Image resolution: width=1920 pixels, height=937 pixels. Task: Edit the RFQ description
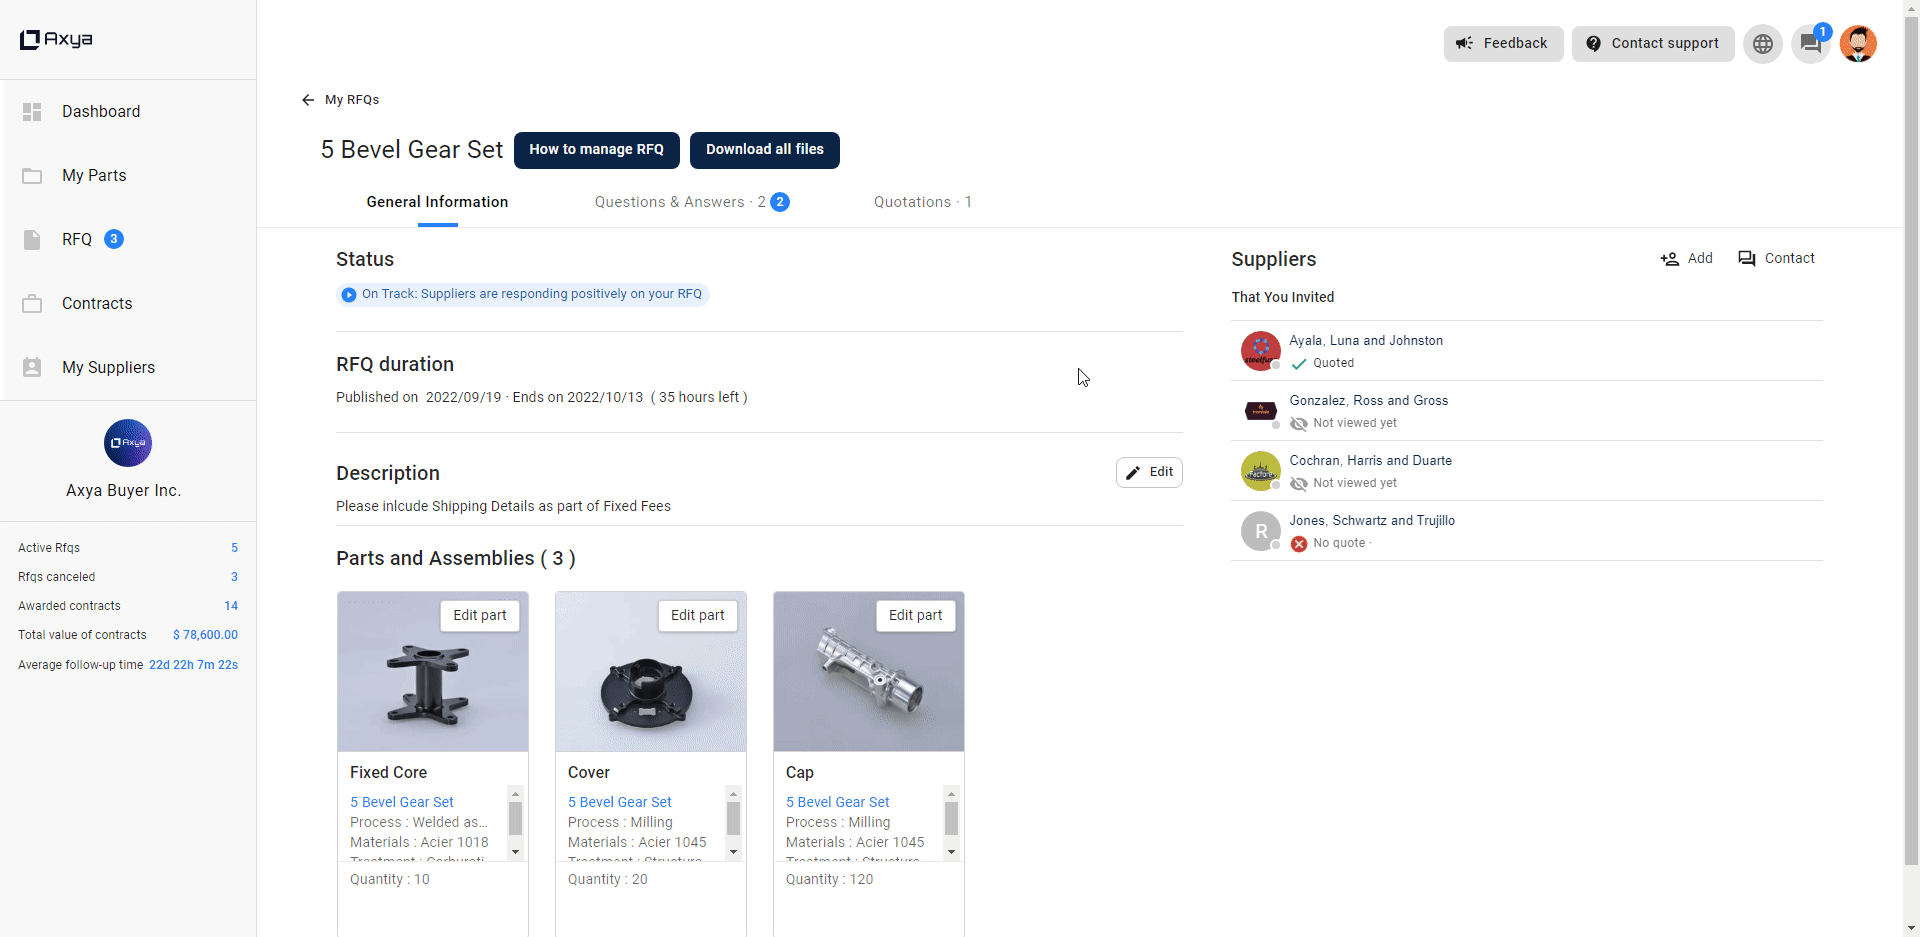pos(1149,472)
